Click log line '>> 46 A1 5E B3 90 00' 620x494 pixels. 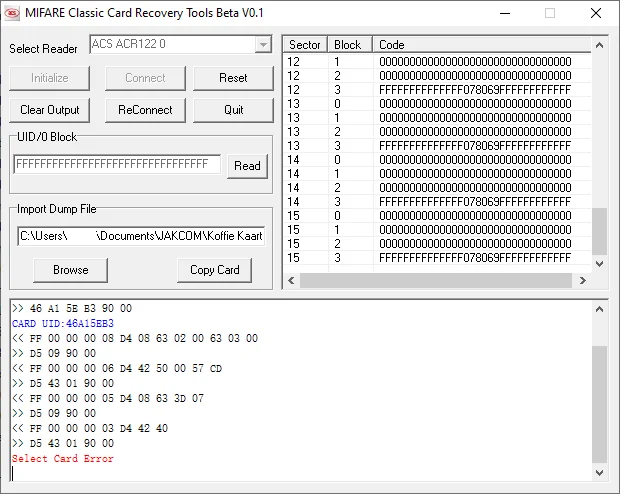72,309
